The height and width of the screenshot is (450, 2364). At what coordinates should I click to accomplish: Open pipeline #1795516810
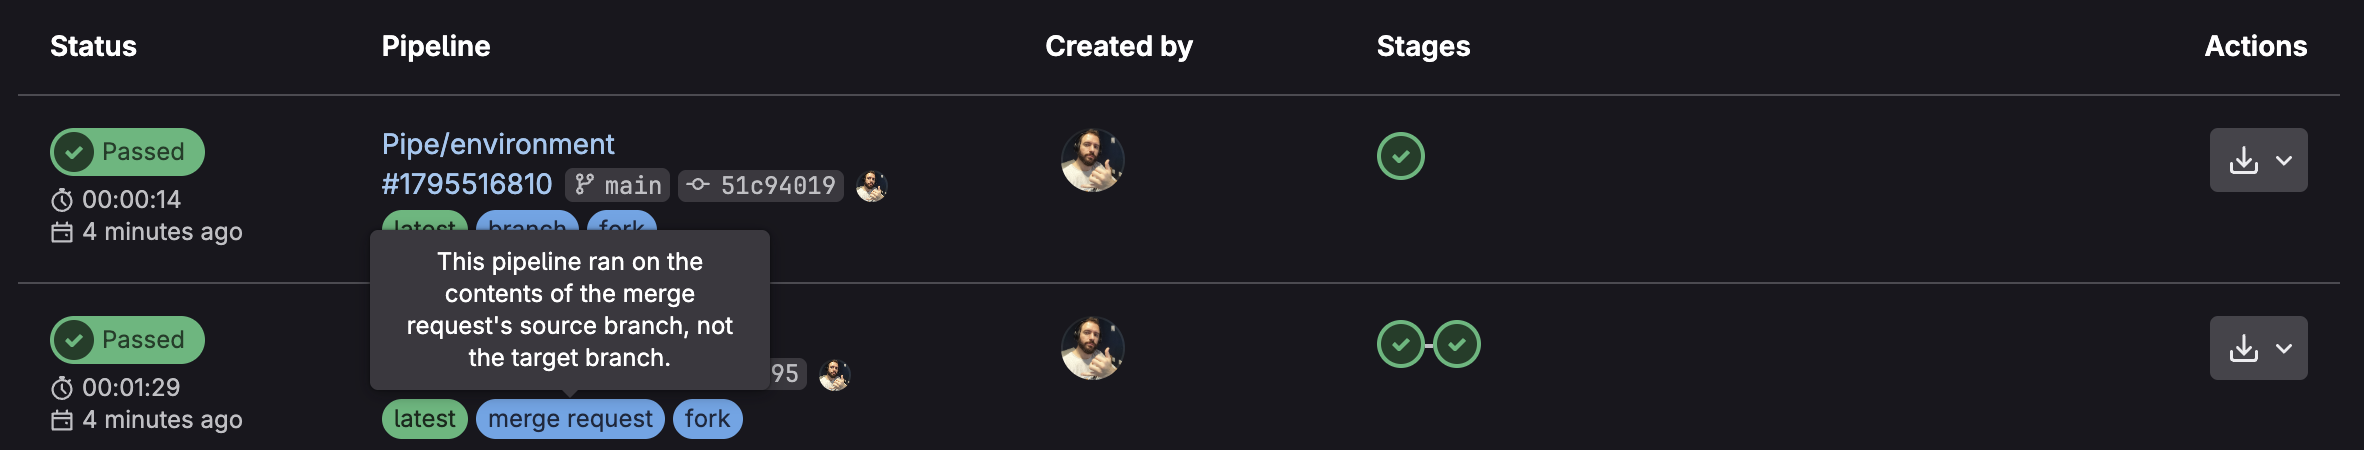pyautogui.click(x=467, y=185)
